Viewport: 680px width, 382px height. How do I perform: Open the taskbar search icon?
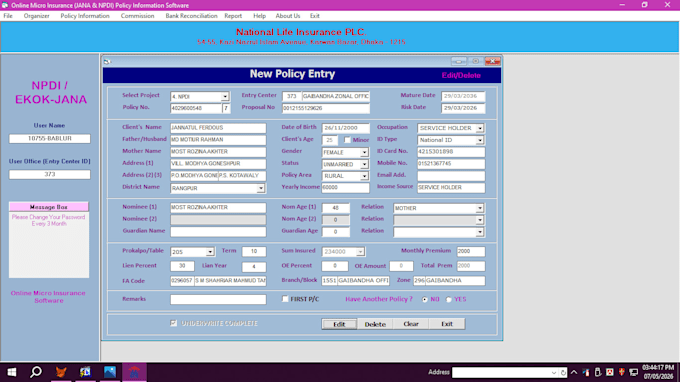36,372
